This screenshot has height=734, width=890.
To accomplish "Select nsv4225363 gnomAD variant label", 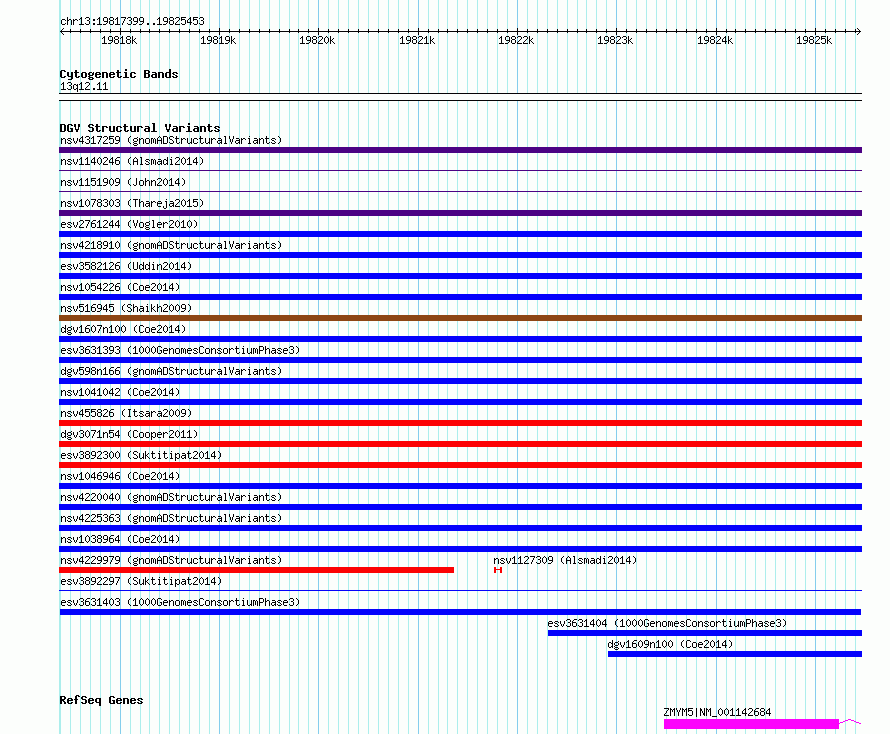I will click(x=171, y=518).
